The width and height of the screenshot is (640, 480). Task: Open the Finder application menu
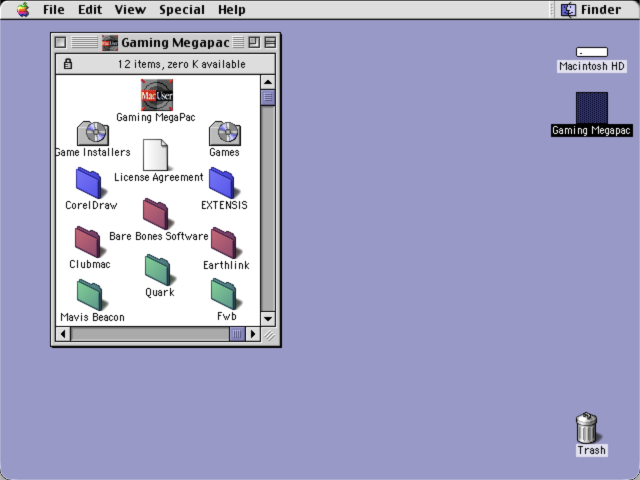pos(591,9)
